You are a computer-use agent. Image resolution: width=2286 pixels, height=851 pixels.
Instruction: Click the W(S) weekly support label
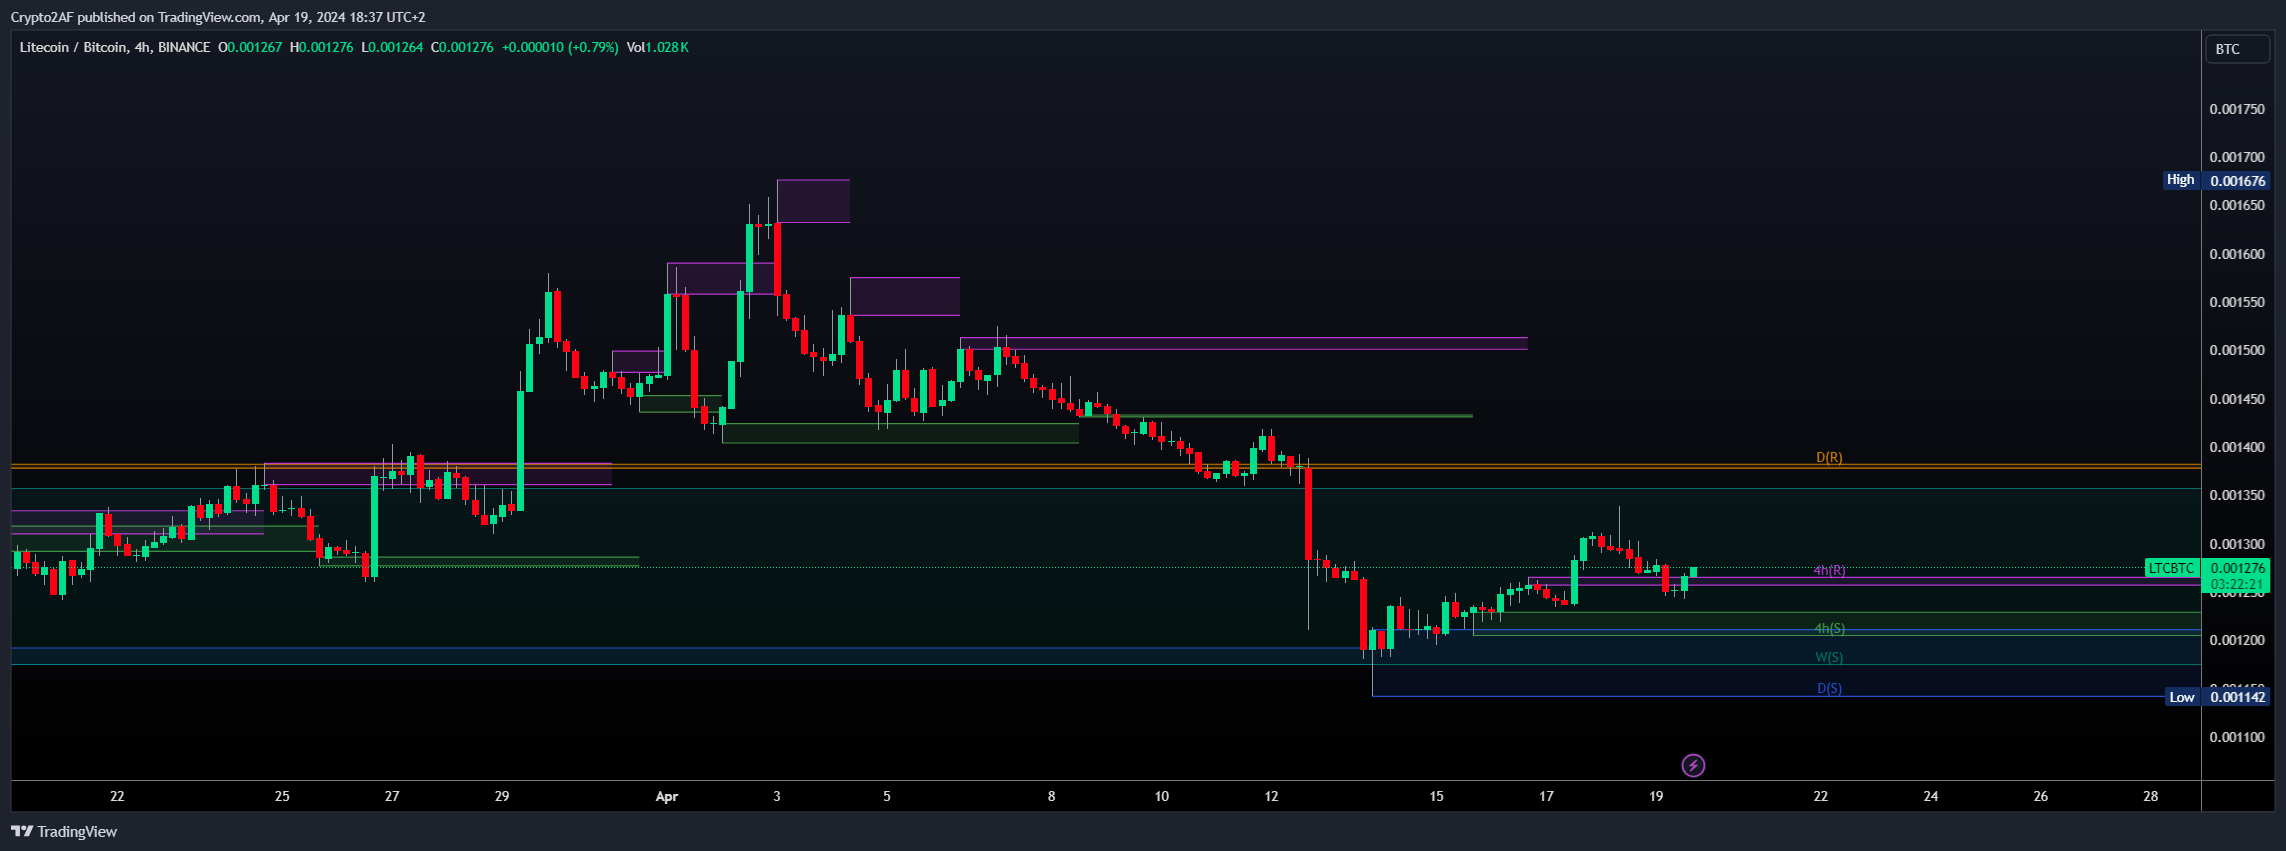click(x=1829, y=657)
